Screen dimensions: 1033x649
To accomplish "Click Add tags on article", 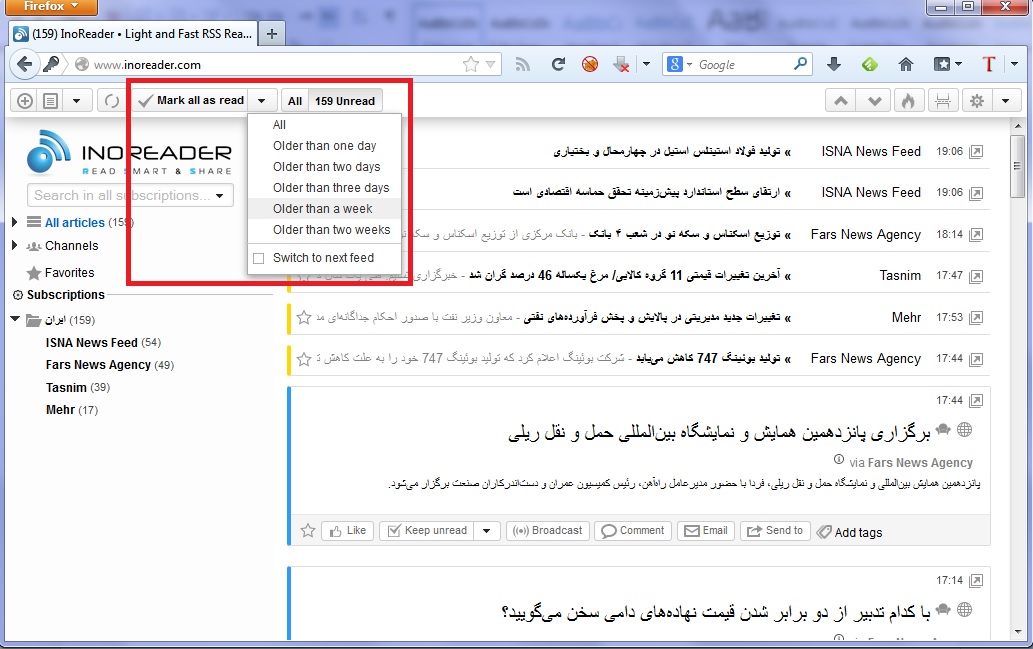I will click(850, 532).
